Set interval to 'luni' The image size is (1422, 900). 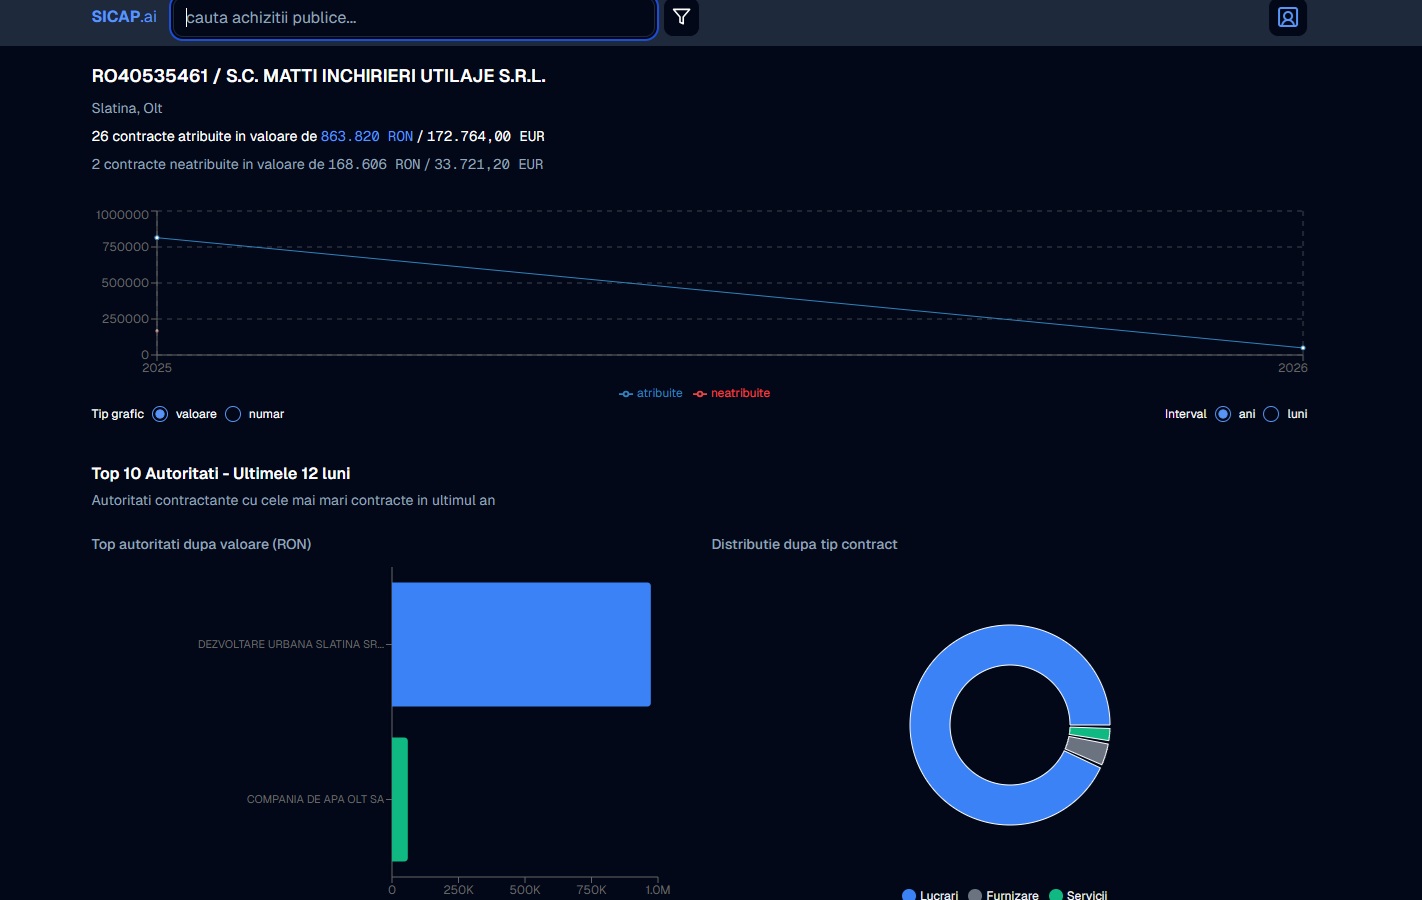[1271, 414]
